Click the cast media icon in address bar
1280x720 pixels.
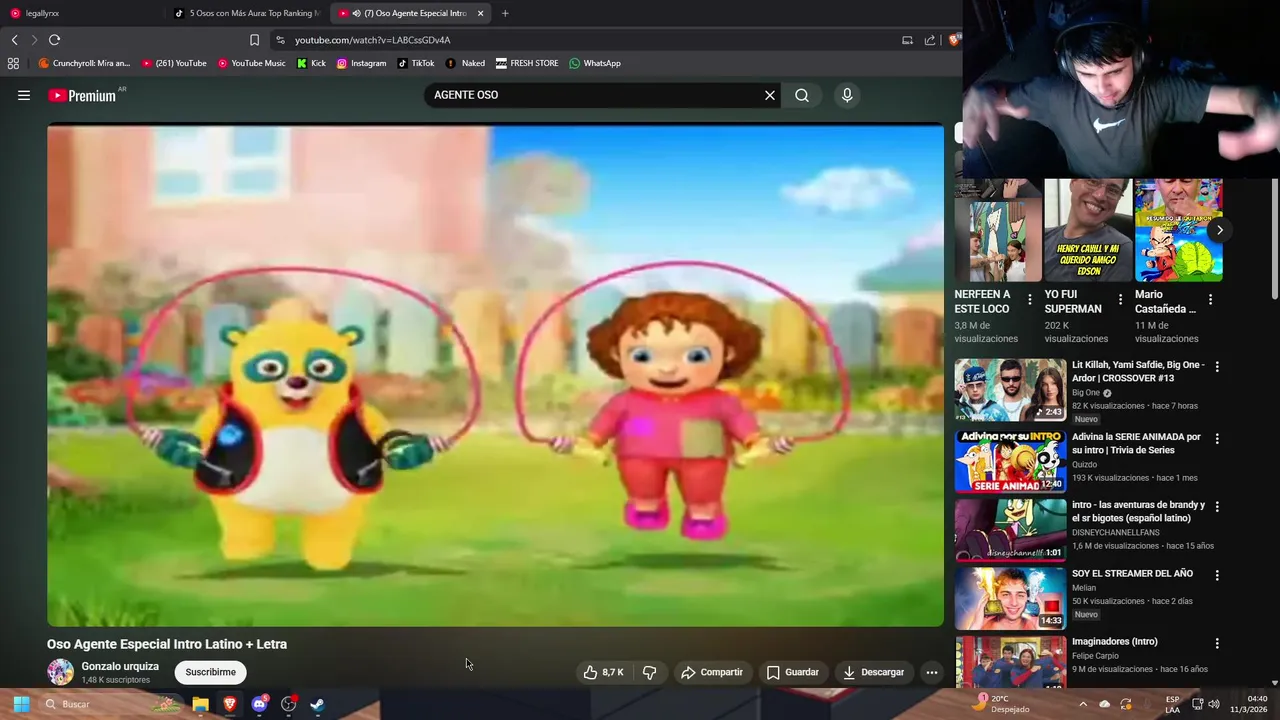[x=907, y=40]
